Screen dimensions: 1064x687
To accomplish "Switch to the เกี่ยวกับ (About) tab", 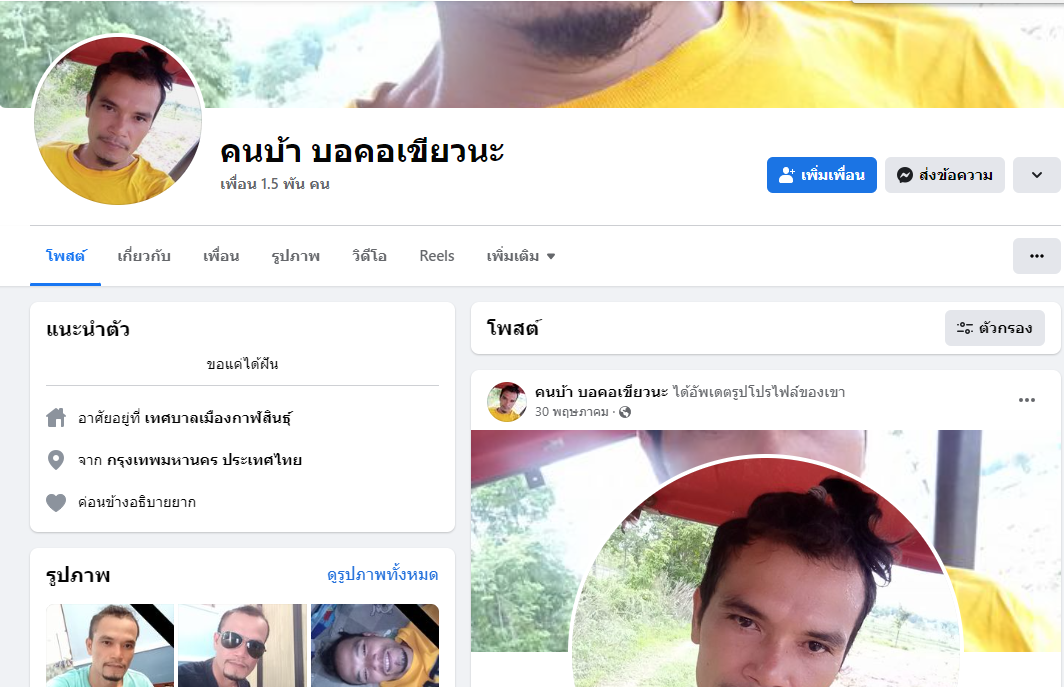I will tap(144, 256).
